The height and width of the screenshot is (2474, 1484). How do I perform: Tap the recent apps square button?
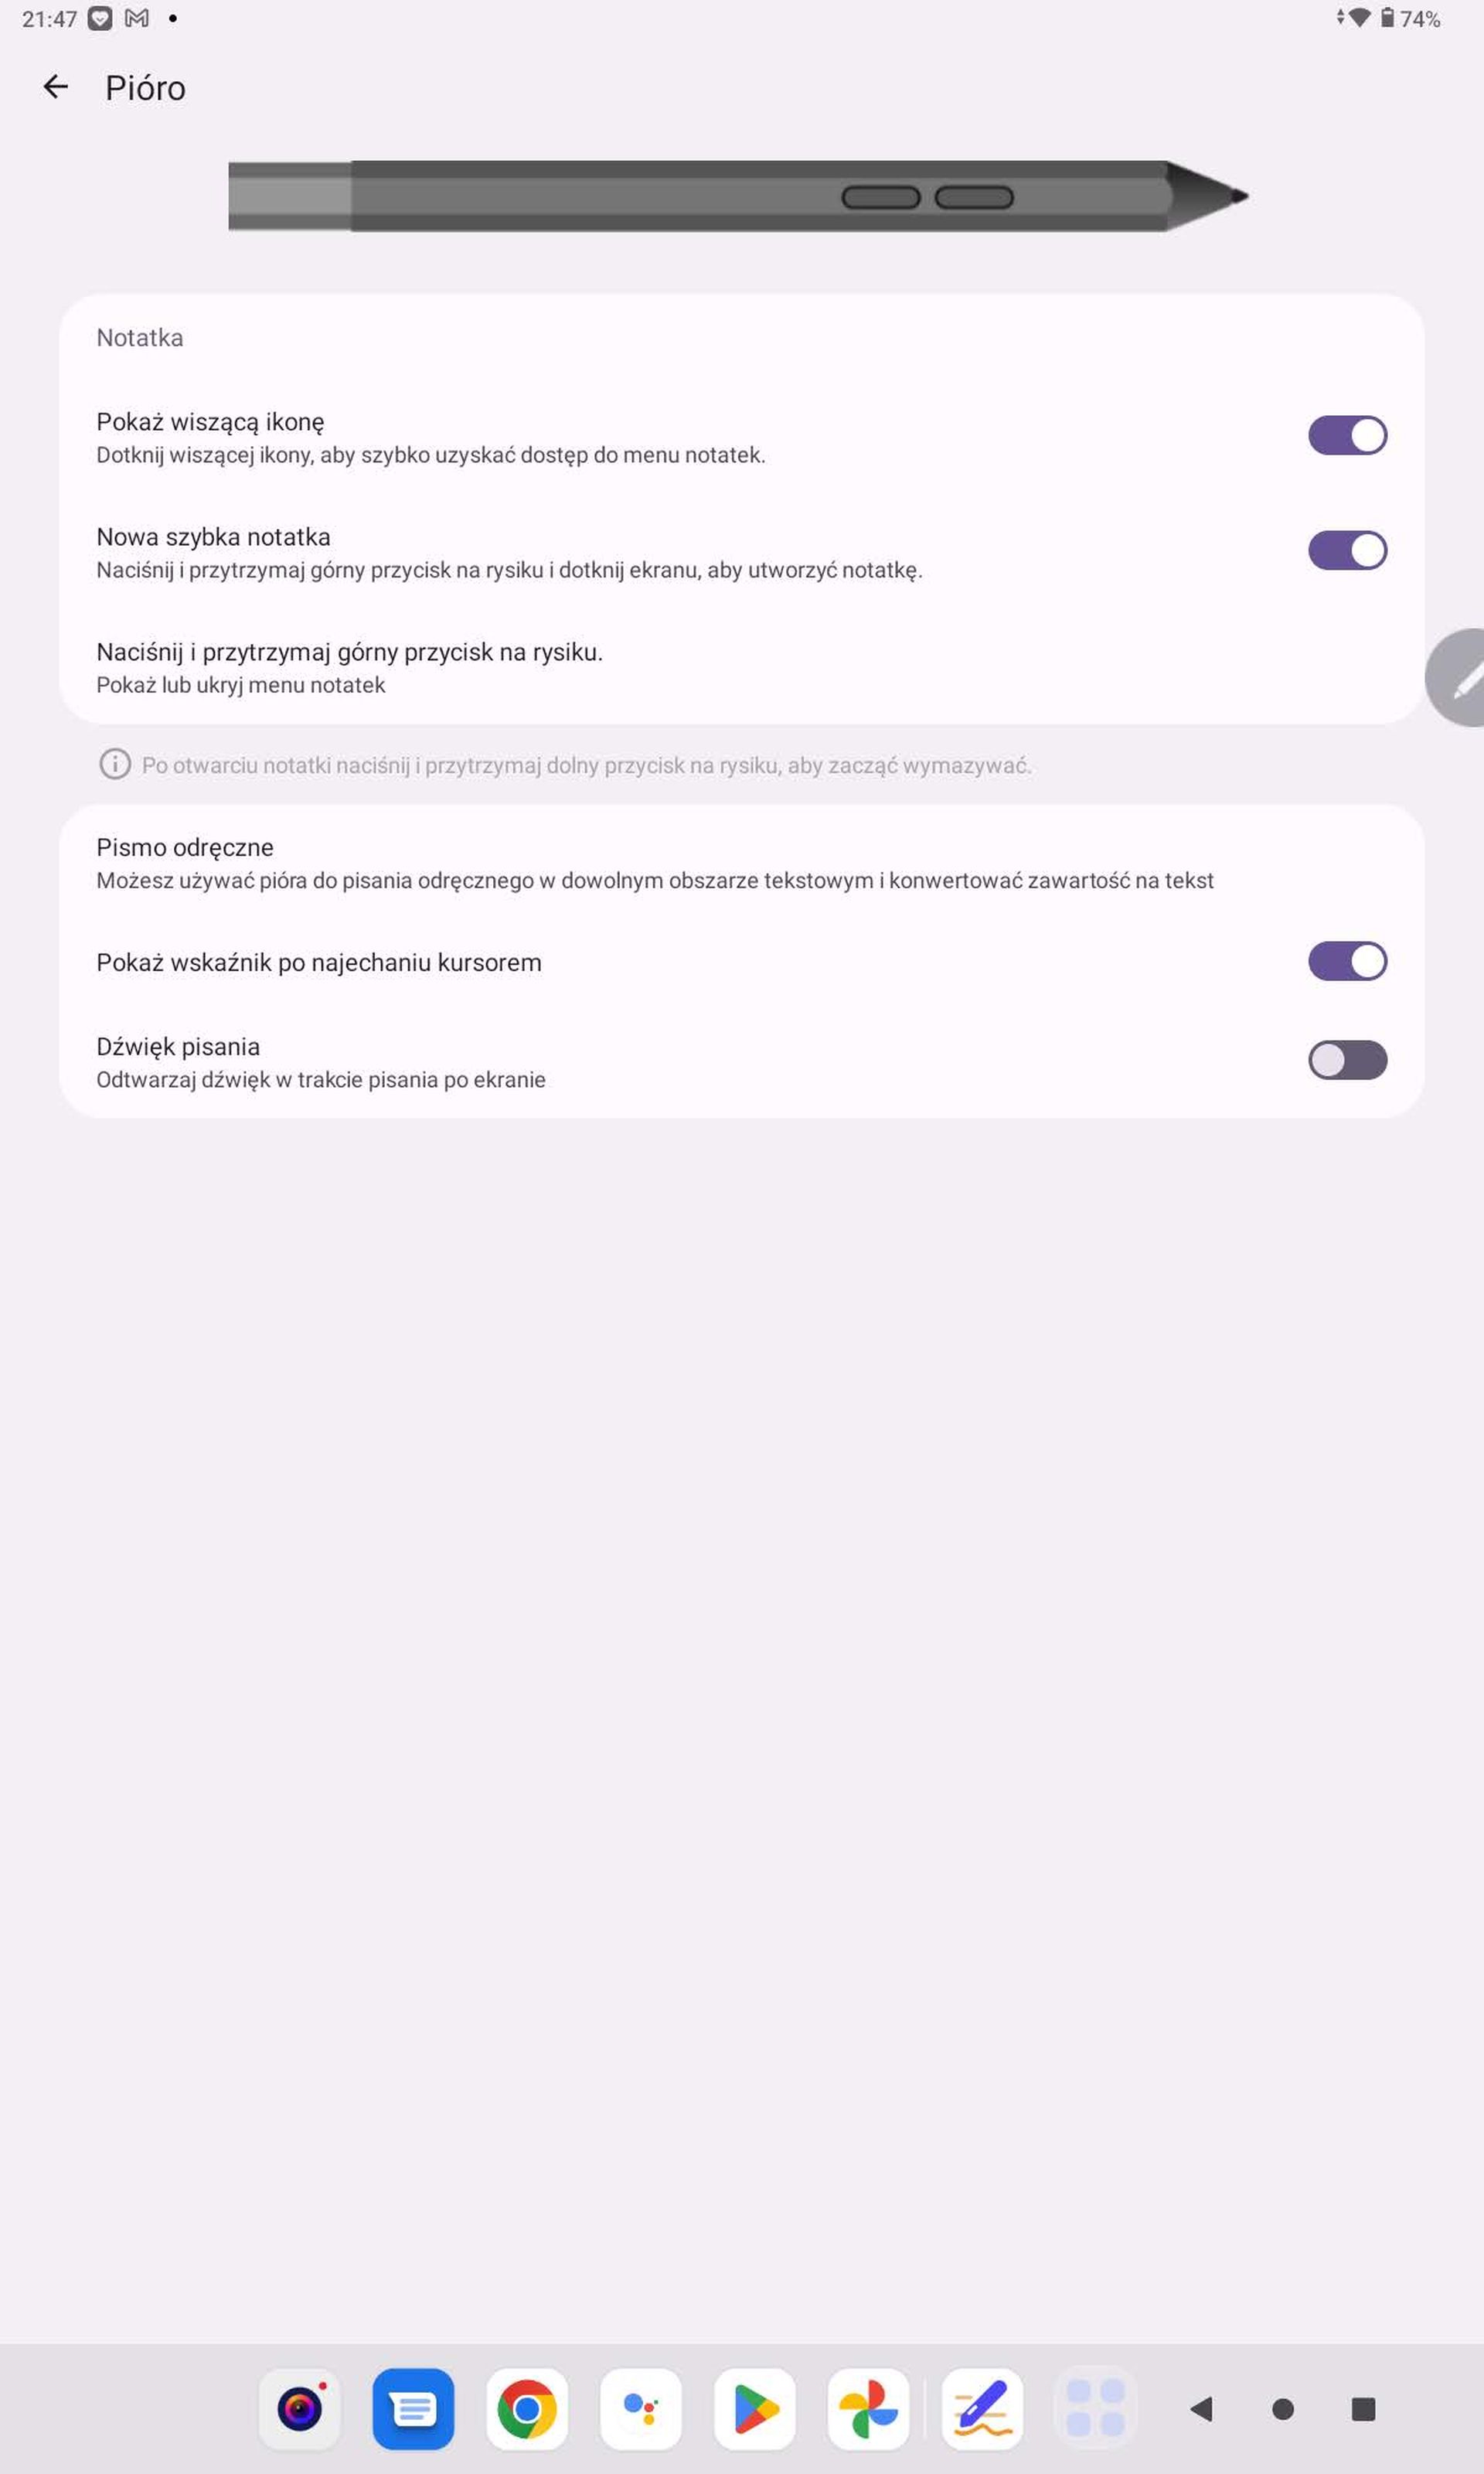point(1363,2408)
